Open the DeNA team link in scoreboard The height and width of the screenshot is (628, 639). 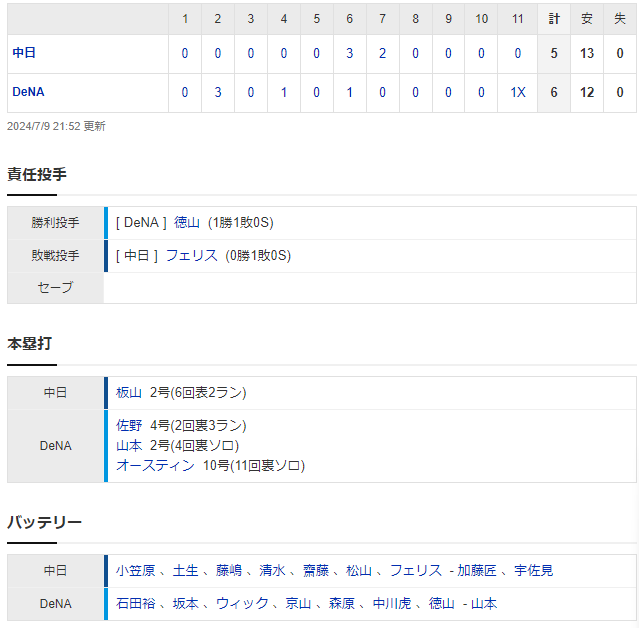coord(28,92)
